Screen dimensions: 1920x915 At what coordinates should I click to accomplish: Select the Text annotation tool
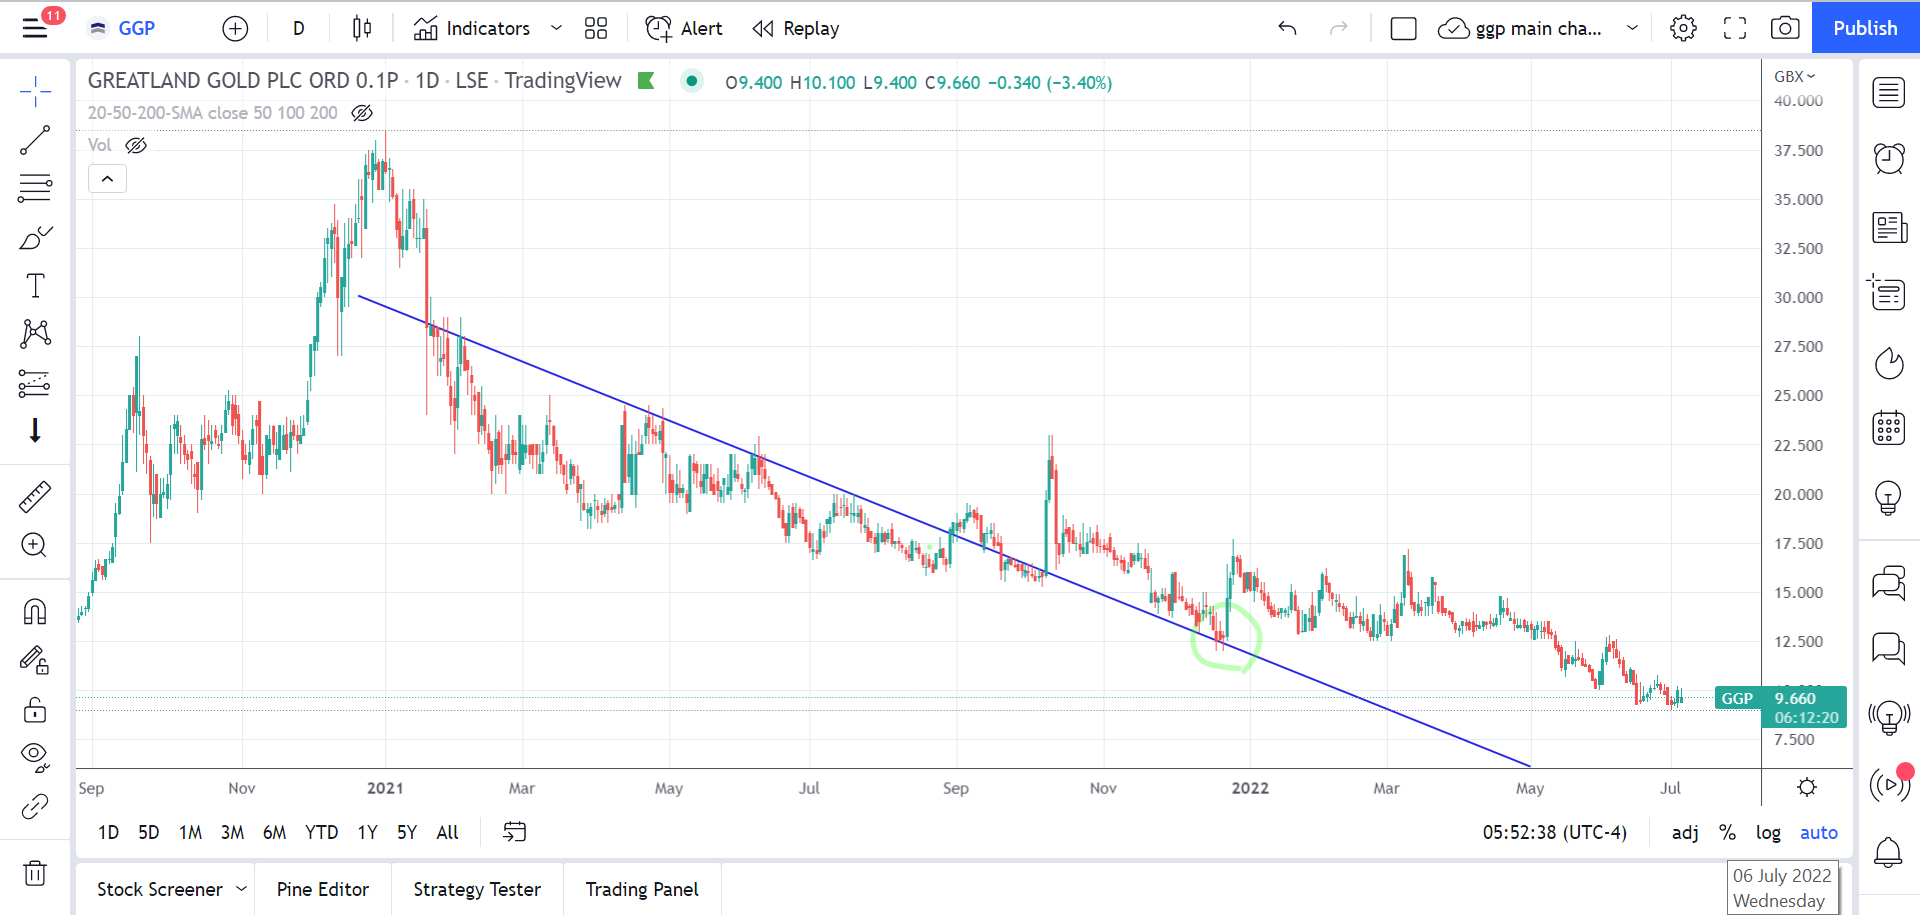tap(35, 285)
